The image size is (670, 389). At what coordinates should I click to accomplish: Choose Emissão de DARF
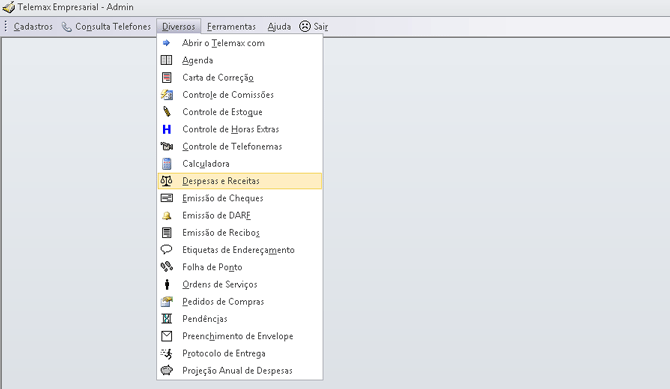240,215
